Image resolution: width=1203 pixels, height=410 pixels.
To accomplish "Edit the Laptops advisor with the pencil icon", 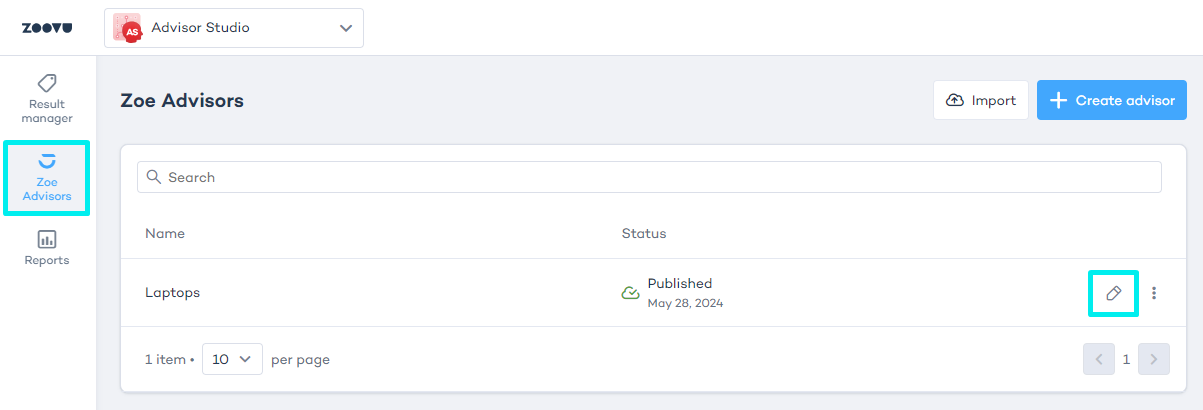I will coord(1113,293).
